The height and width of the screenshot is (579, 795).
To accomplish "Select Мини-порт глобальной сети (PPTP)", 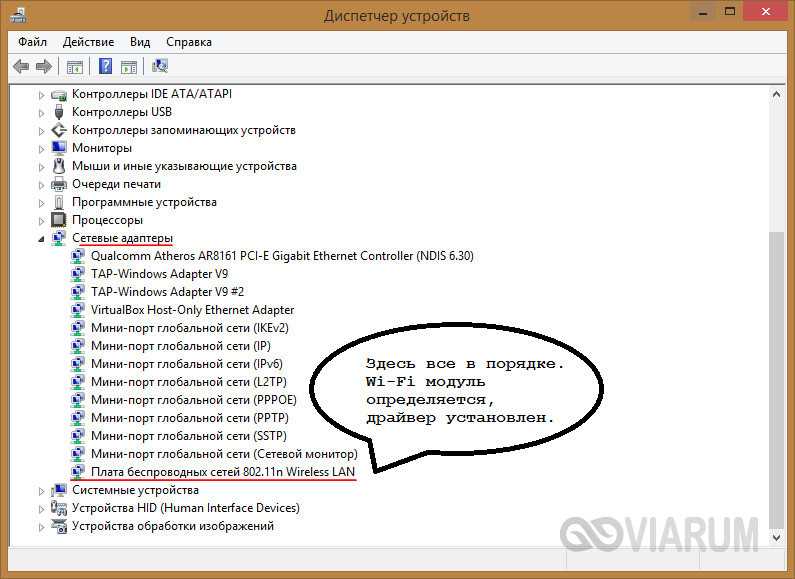I will (190, 418).
